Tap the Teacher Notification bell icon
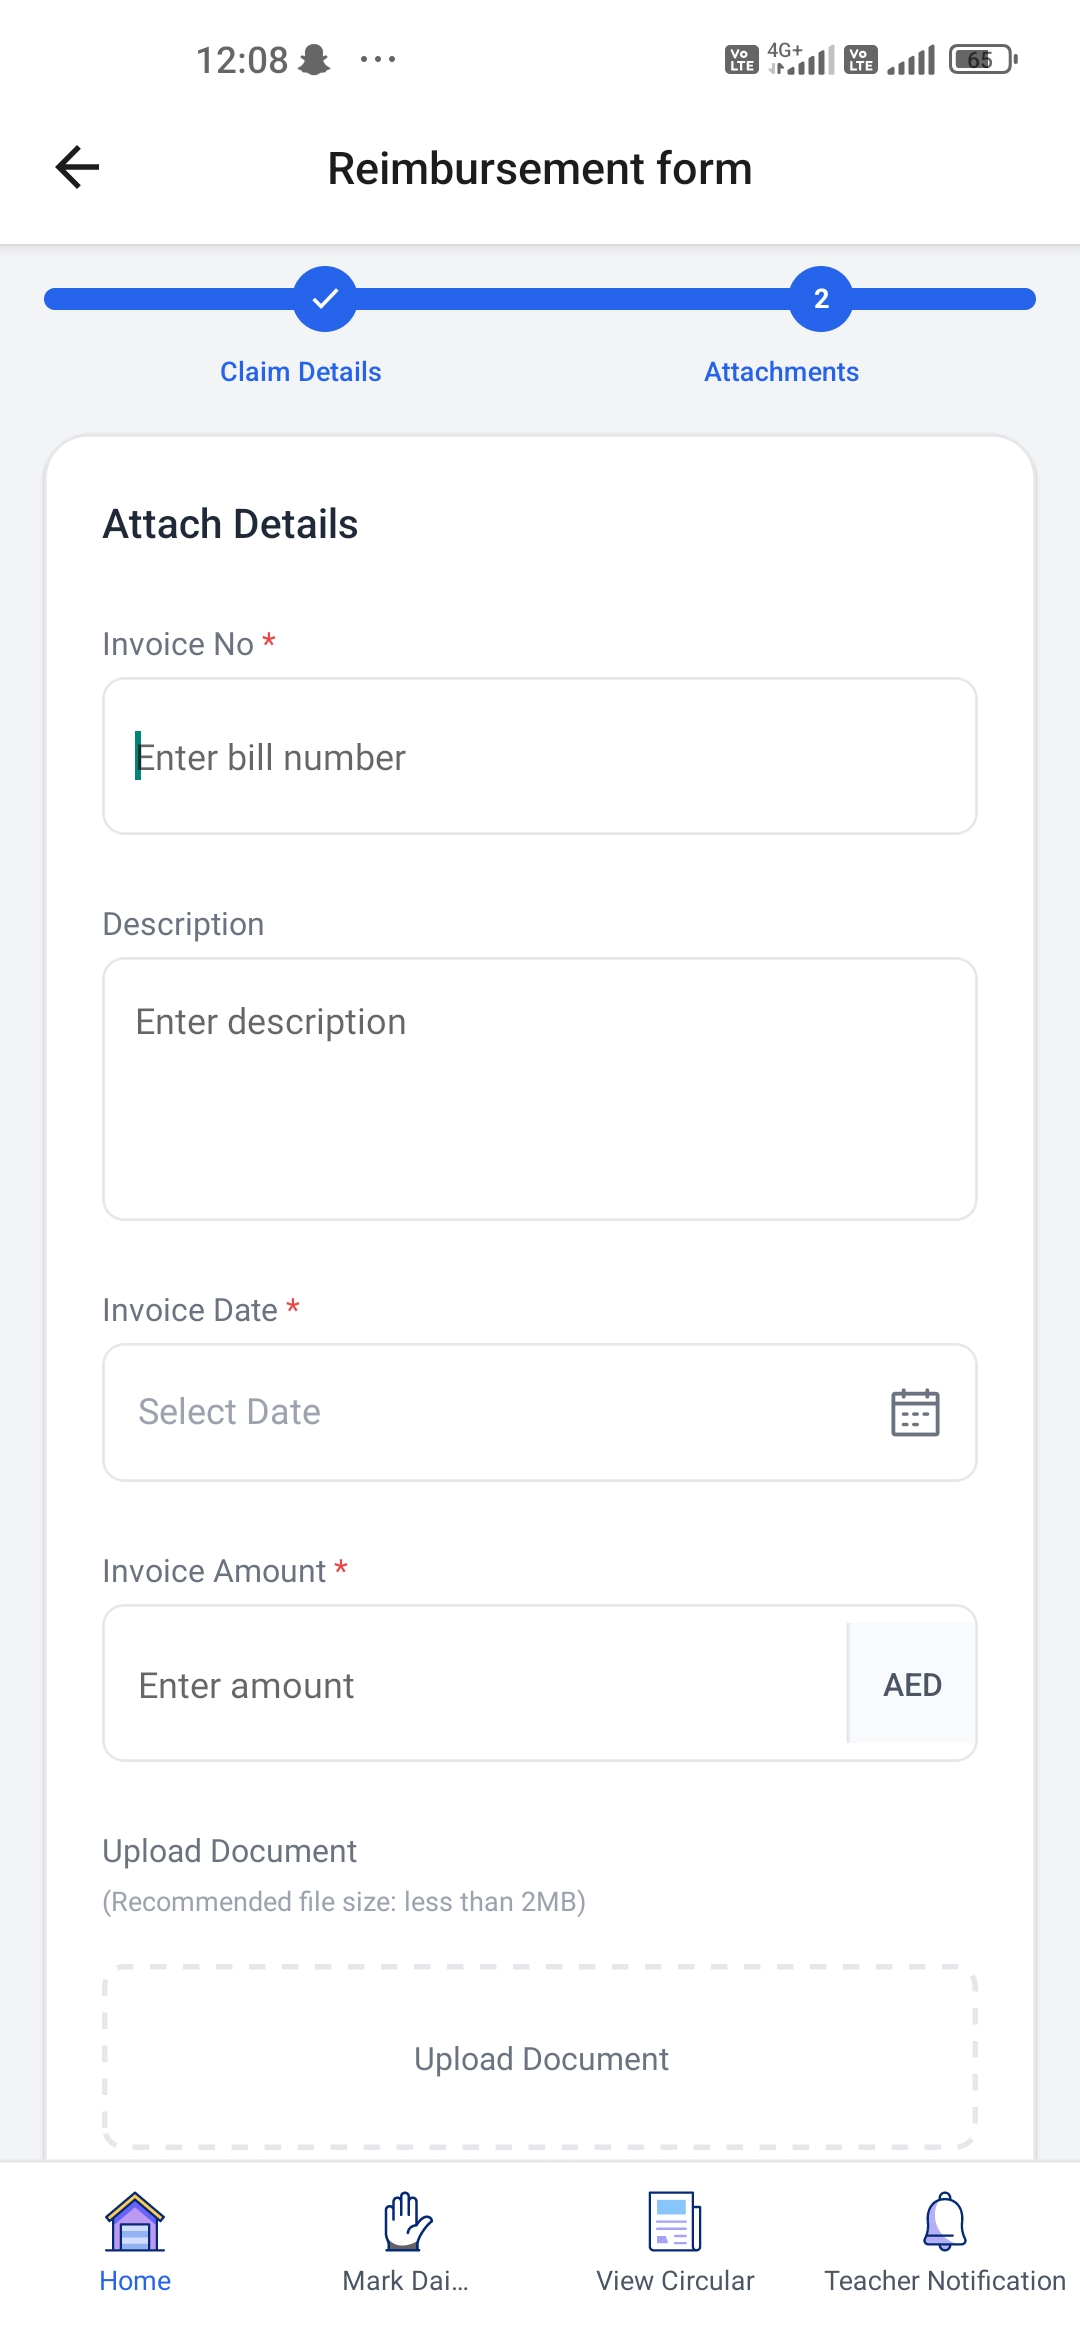 click(x=944, y=2221)
